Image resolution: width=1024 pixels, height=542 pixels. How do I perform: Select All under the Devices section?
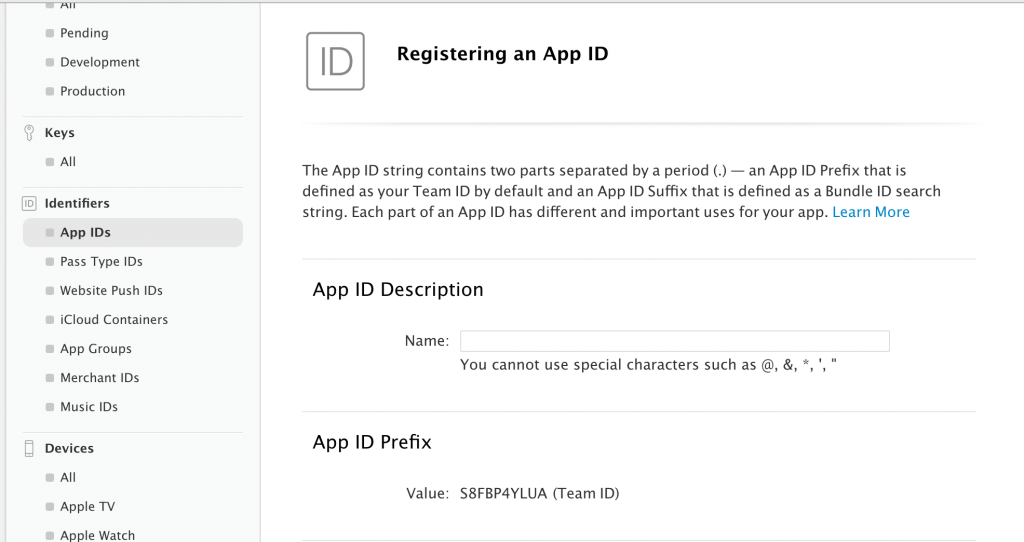click(68, 477)
